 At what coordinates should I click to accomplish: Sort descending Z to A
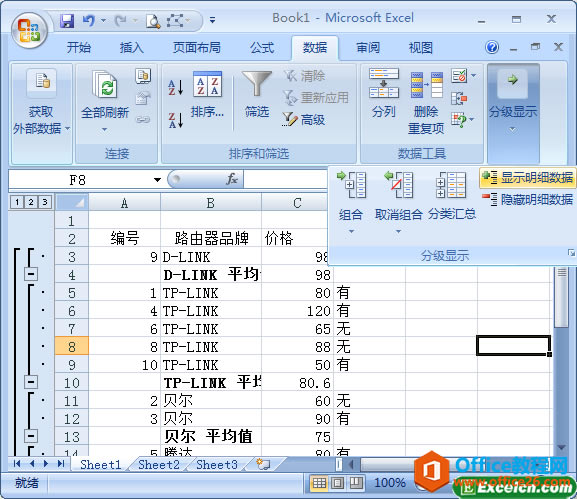(176, 120)
